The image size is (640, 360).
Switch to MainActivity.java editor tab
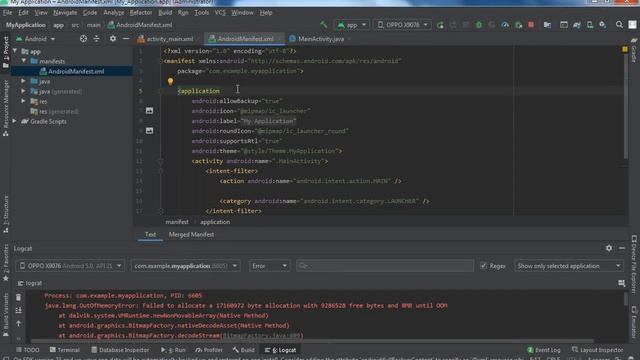tap(321, 39)
